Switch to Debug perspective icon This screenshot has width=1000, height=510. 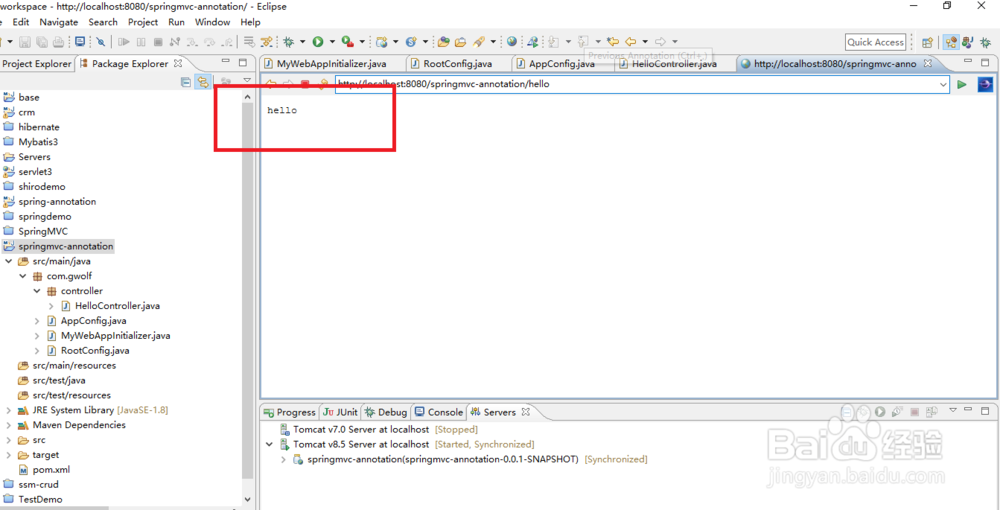tap(986, 43)
